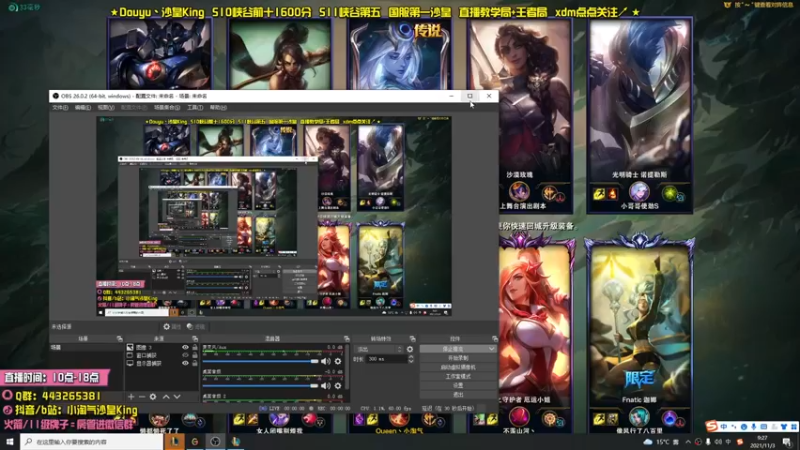Toggle visibility of window capture source
This screenshot has height=450, width=800.
coord(185,355)
